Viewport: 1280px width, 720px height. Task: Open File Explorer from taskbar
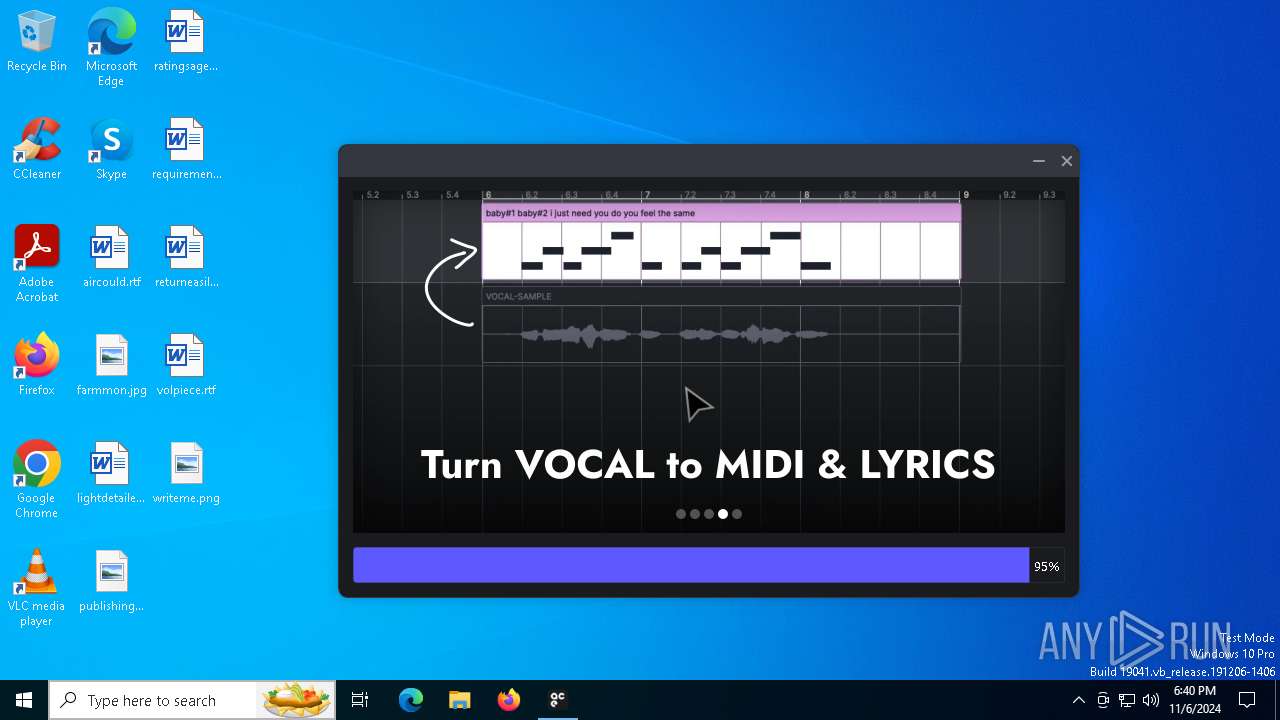pyautogui.click(x=459, y=700)
